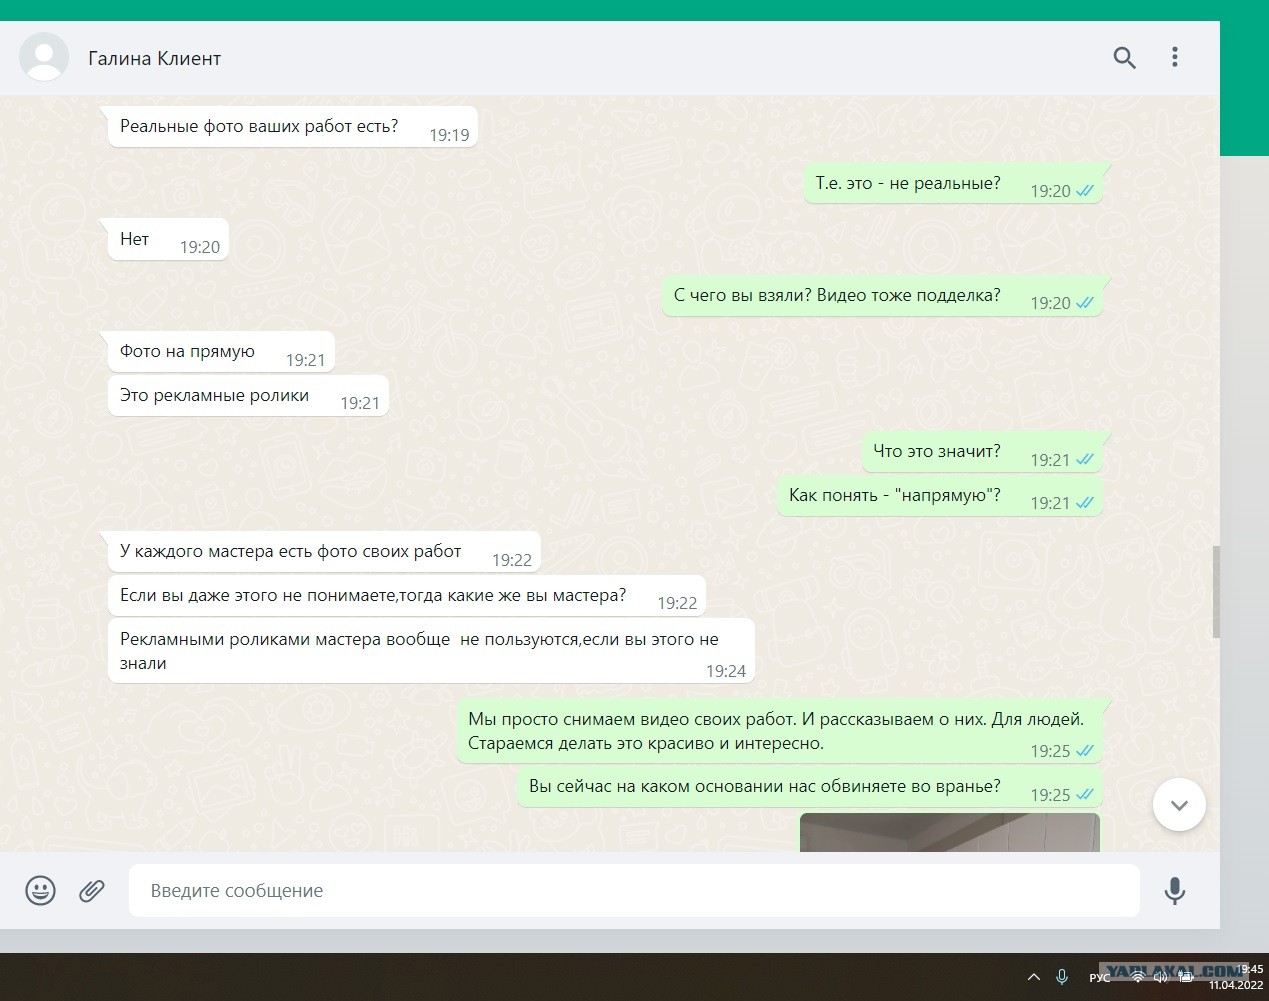
Task: Click the read checkmarks on 'Что это значит?'
Action: click(x=1085, y=460)
